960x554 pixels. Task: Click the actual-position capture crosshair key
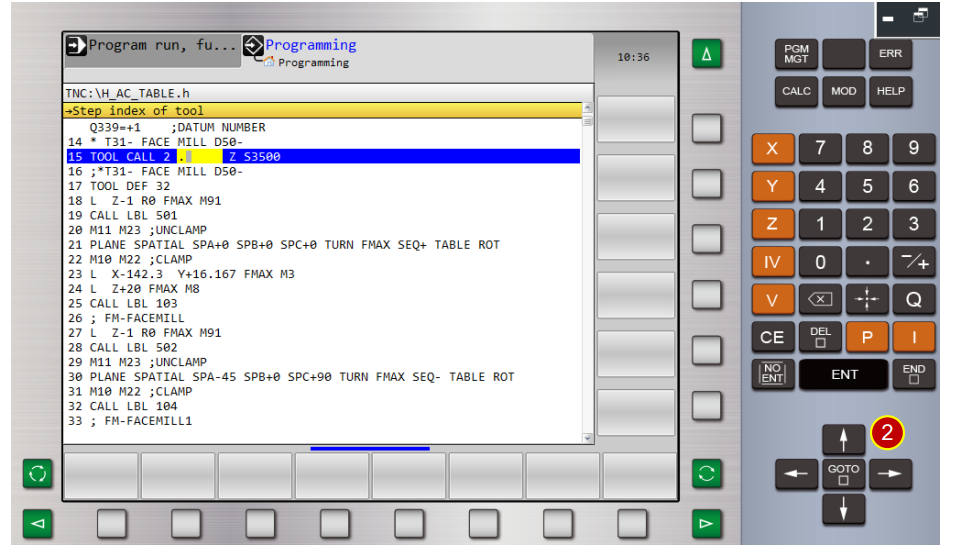(867, 300)
